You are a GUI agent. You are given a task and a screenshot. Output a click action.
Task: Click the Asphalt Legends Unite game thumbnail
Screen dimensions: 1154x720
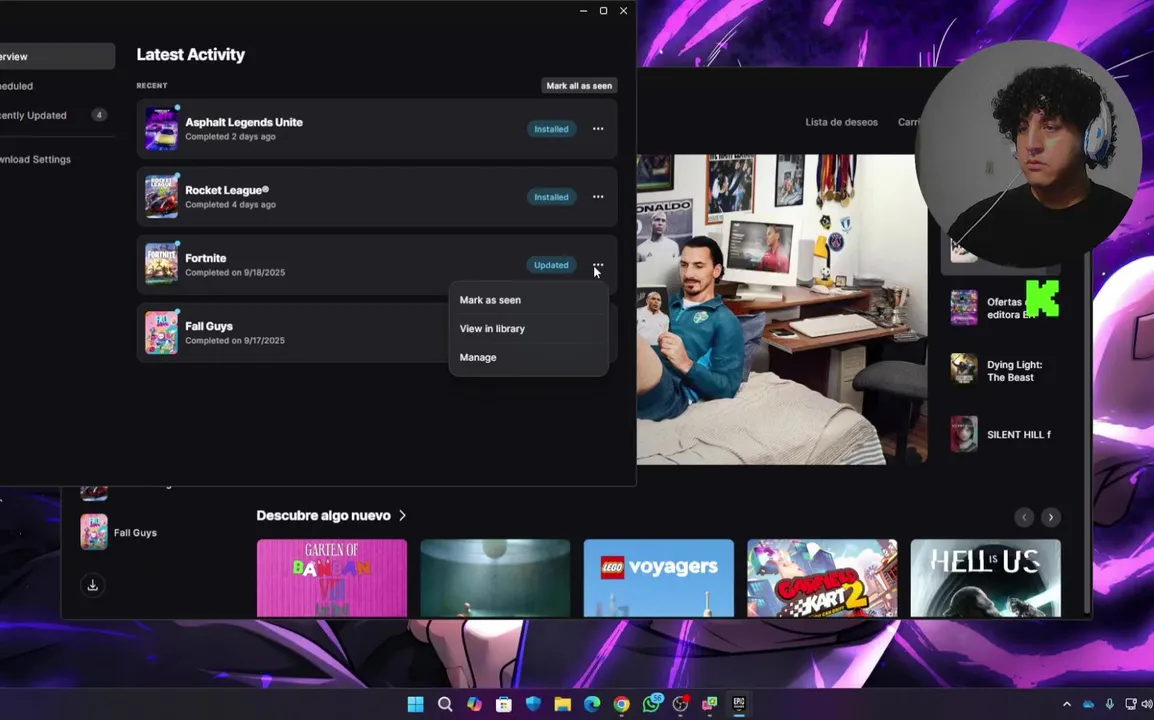[161, 129]
